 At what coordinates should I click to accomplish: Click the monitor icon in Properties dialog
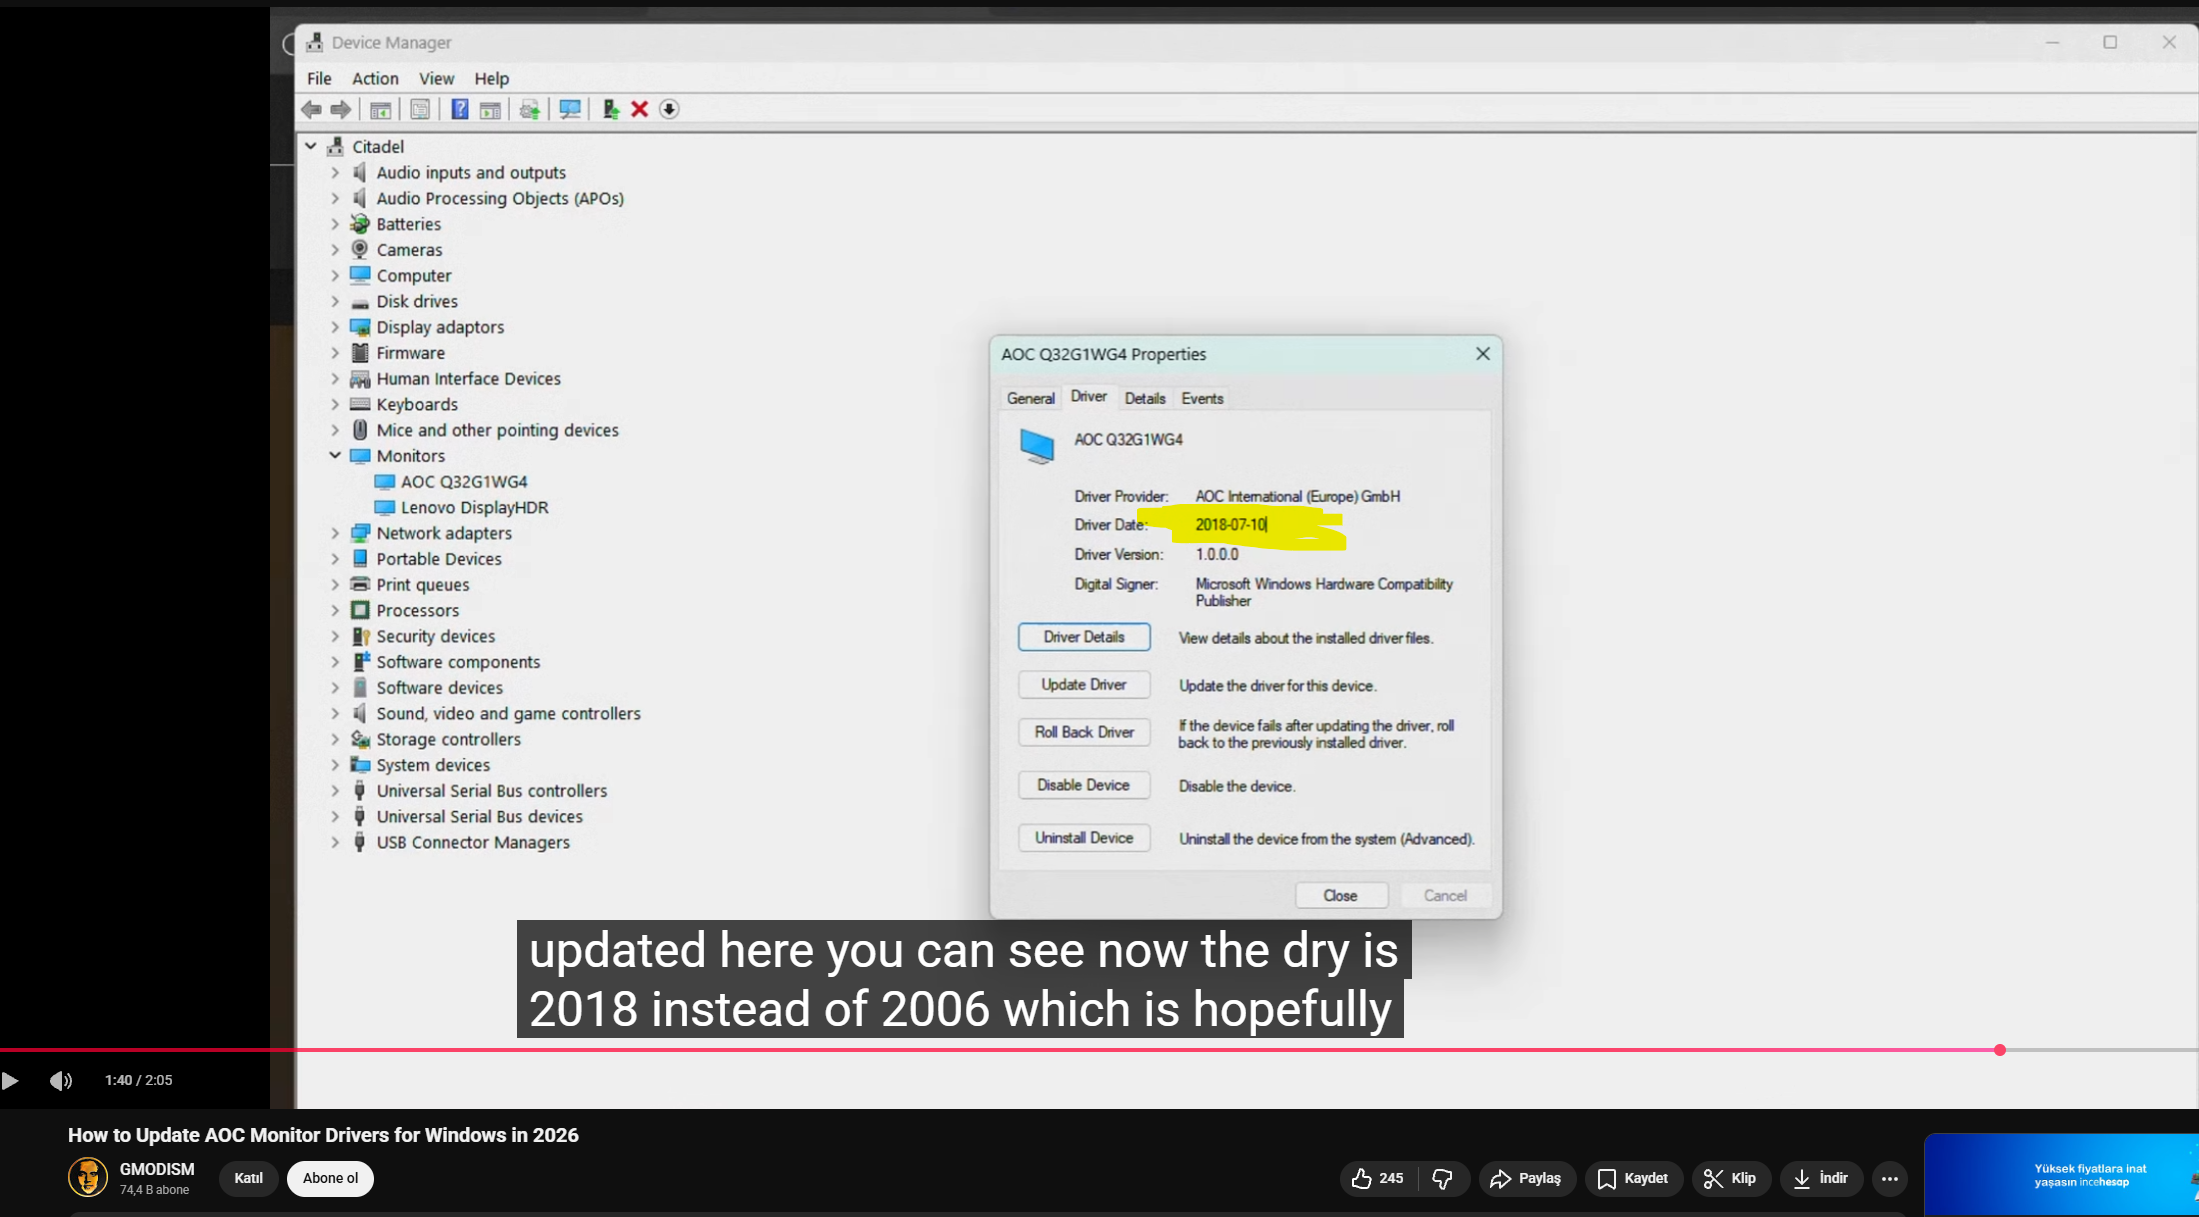click(x=1037, y=445)
